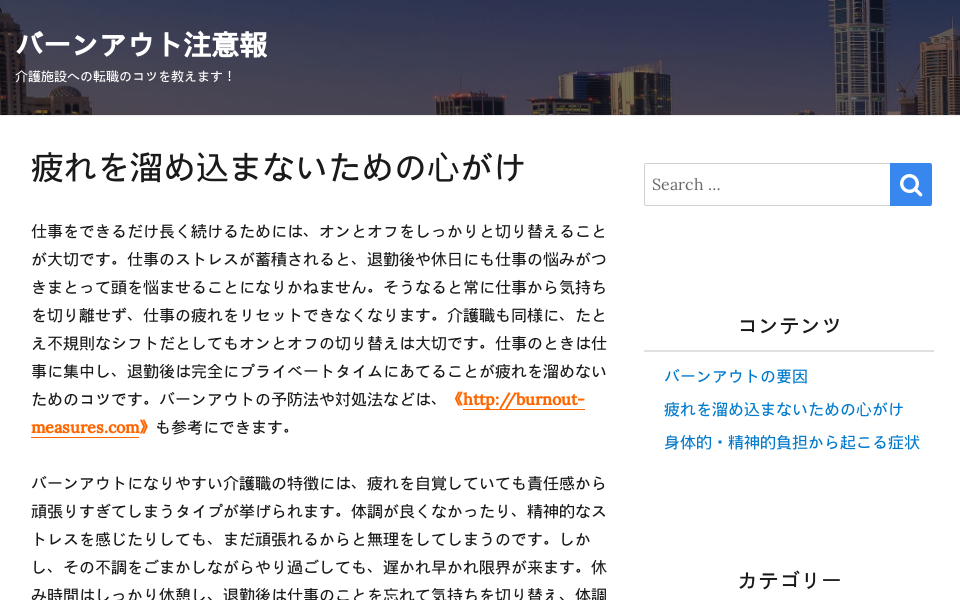The width and height of the screenshot is (960, 600).
Task: Click the opening 《 bracket before the URL
Action: tap(455, 400)
